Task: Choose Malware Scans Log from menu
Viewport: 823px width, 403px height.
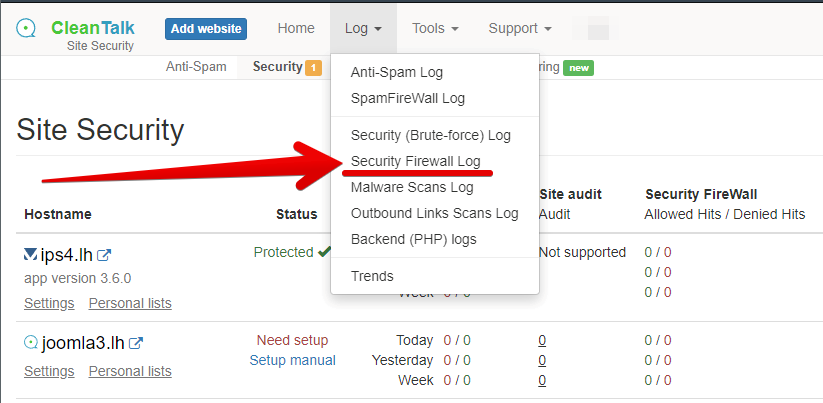Action: click(x=412, y=187)
